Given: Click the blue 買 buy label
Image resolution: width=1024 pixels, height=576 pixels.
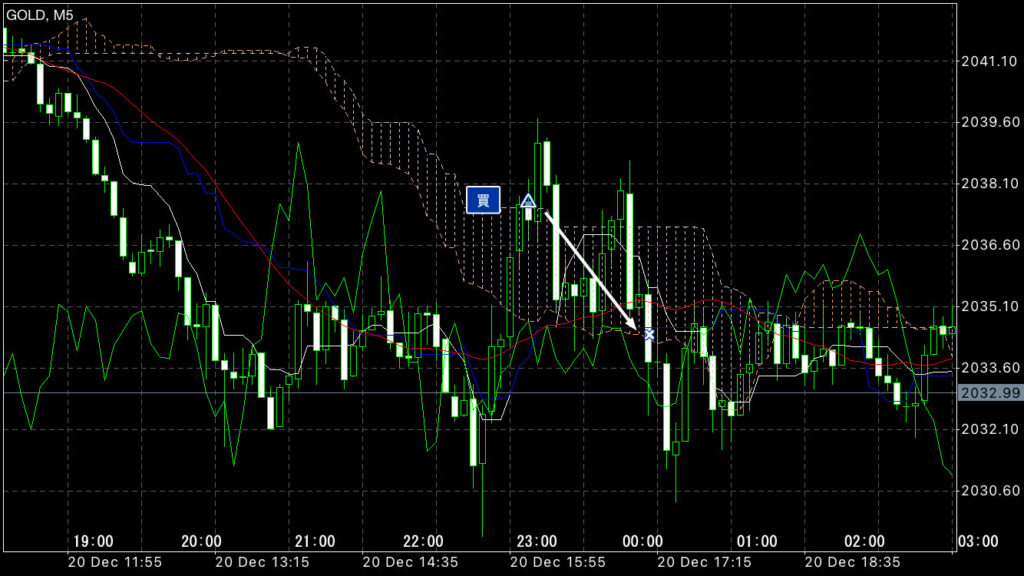Looking at the screenshot, I should pyautogui.click(x=482, y=200).
